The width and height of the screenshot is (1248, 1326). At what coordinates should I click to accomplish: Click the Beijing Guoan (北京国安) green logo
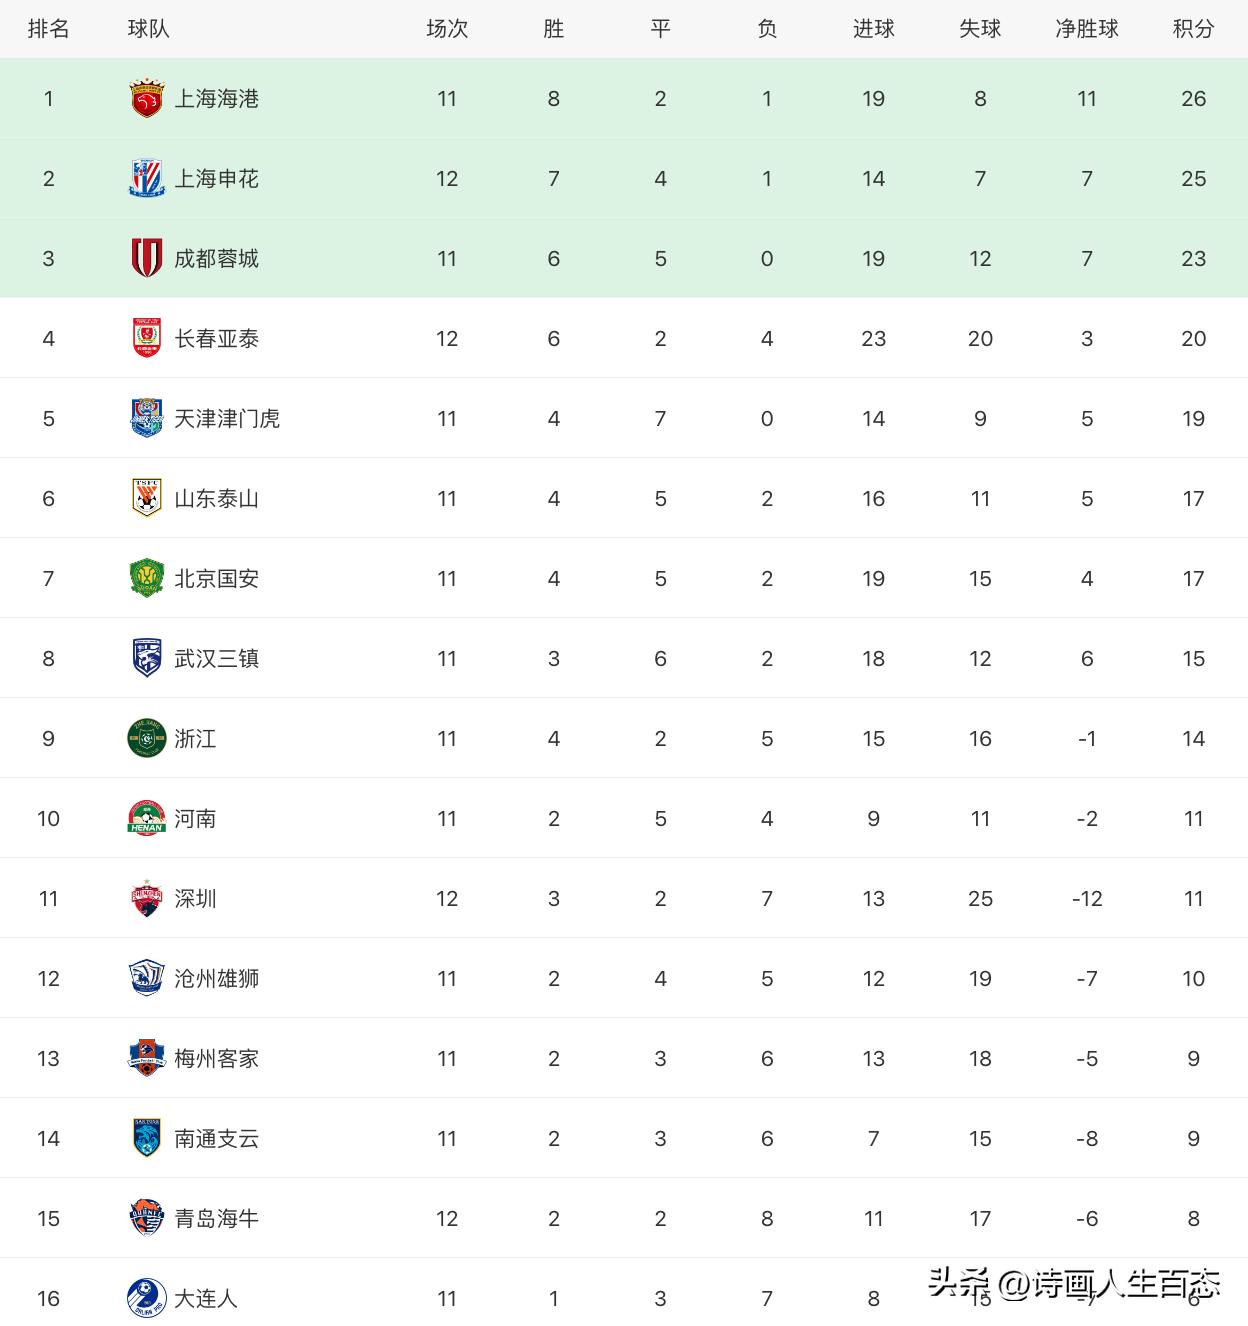147,579
